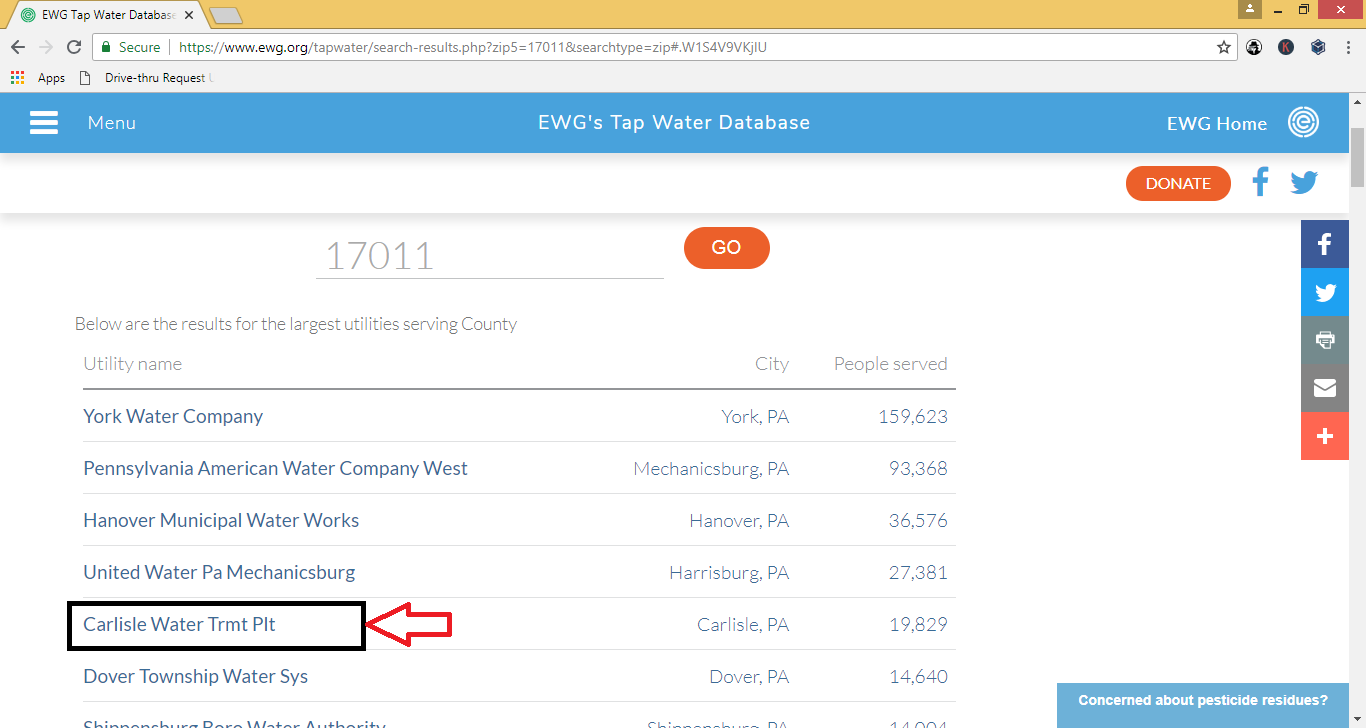This screenshot has width=1366, height=728.
Task: Click the Mechanicsburg, PA city cell
Action: pos(711,468)
